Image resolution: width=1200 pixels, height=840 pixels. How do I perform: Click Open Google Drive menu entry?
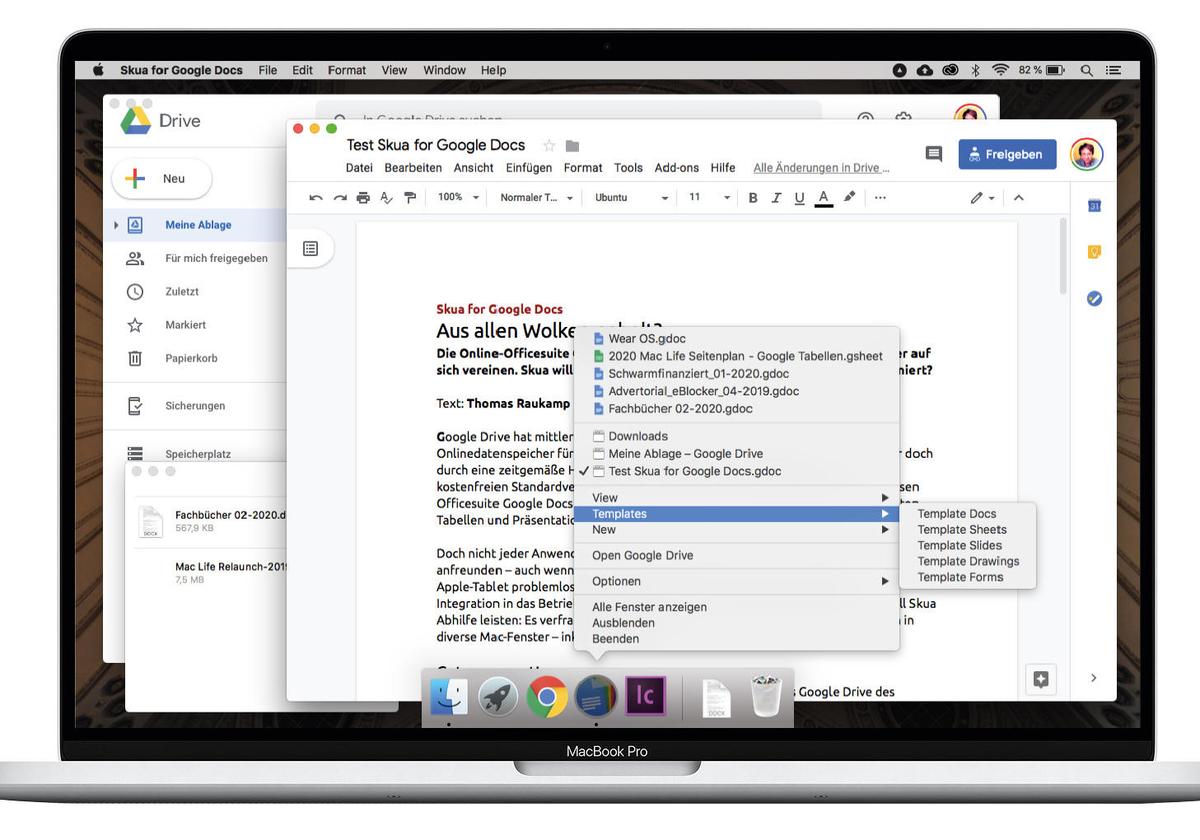737,556
